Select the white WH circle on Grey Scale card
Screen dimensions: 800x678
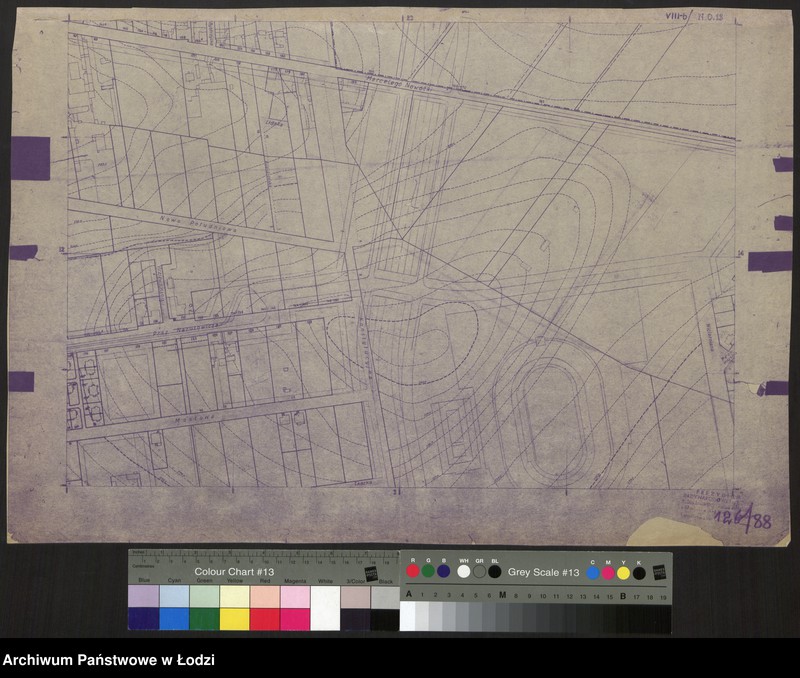(463, 572)
